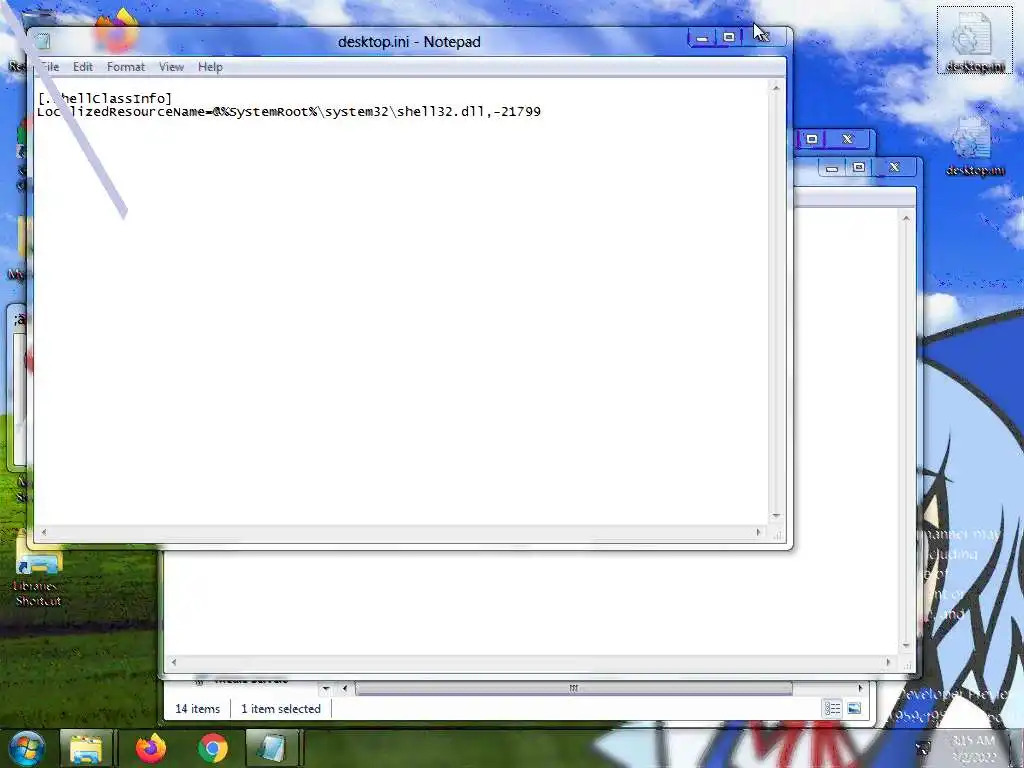
Task: Click the taskbar clock
Action: [x=974, y=749]
